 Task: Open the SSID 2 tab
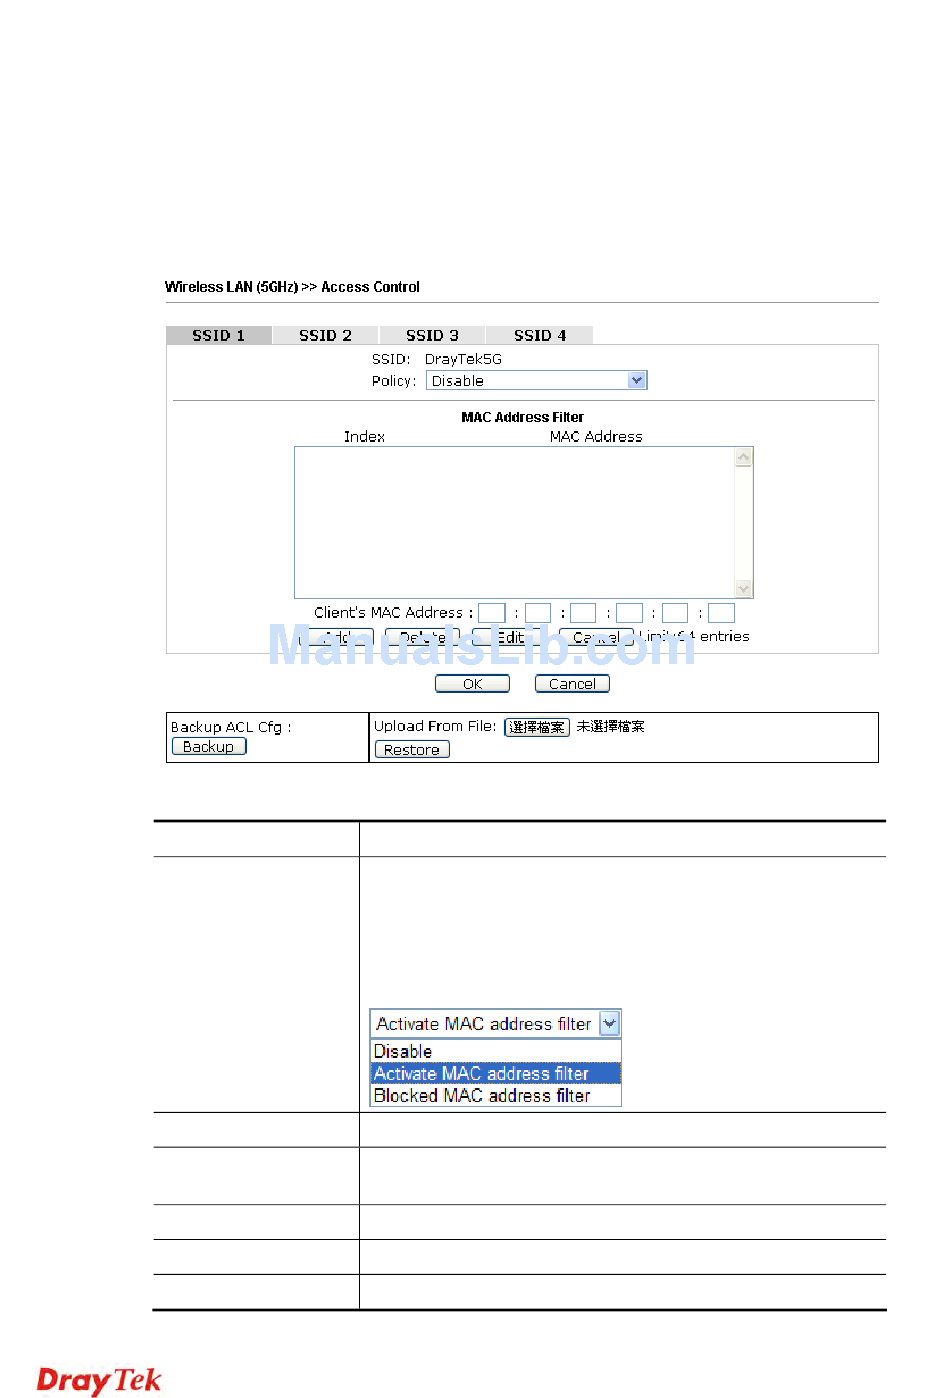pyautogui.click(x=325, y=335)
